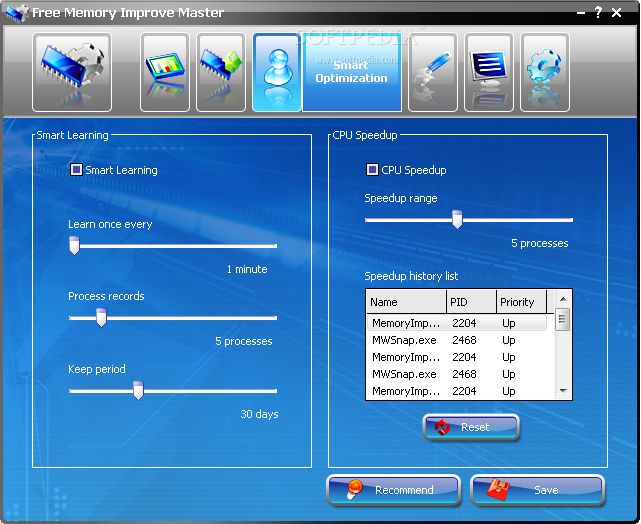
Task: Enable the CPU Speedup checkbox
Action: click(372, 169)
